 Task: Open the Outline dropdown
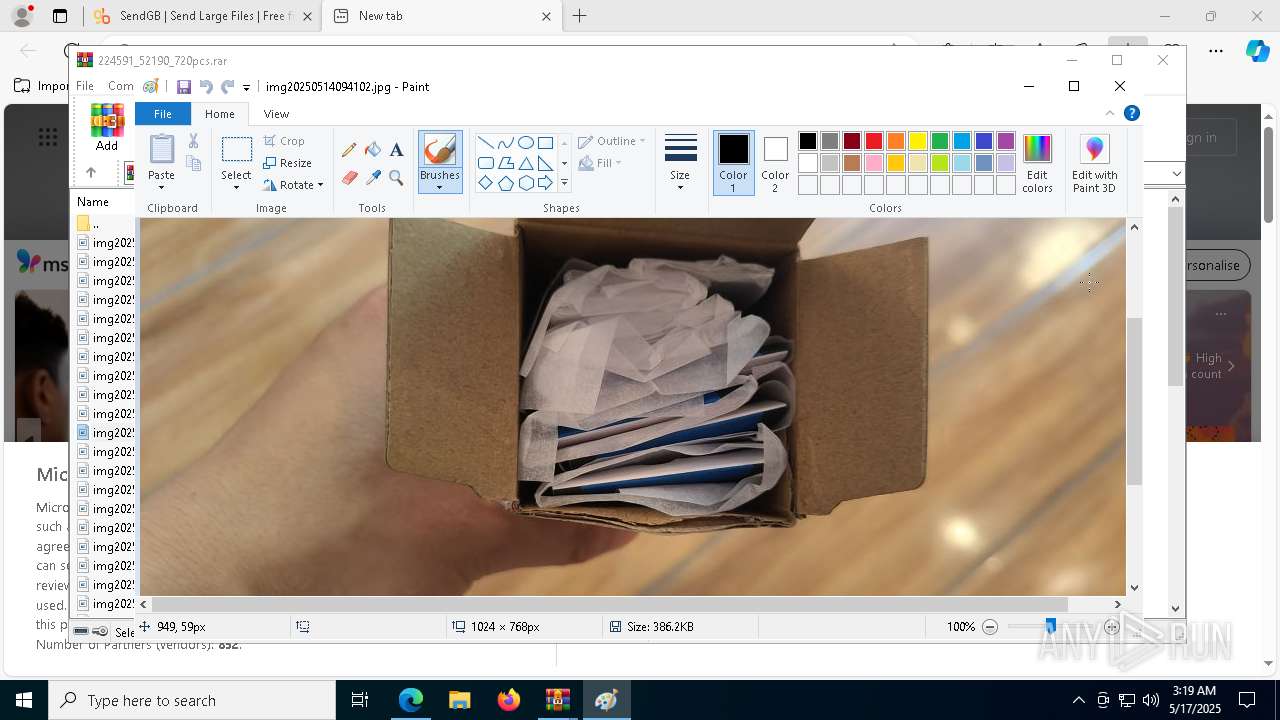point(612,141)
